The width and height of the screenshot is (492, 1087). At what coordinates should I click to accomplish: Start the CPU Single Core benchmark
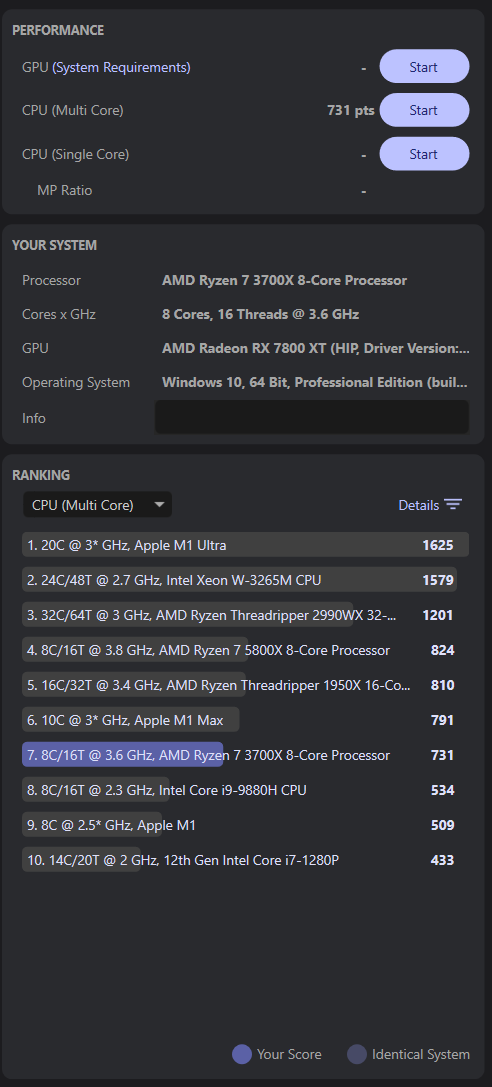tap(424, 154)
